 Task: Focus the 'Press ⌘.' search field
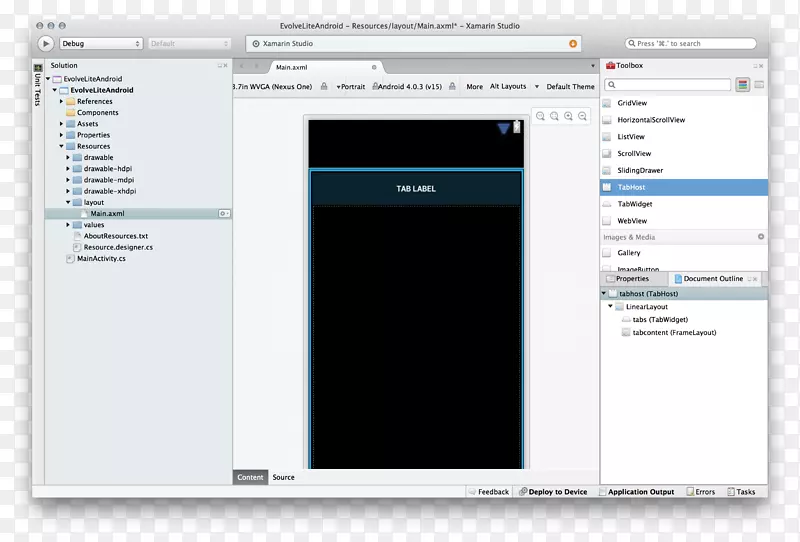[x=691, y=43]
